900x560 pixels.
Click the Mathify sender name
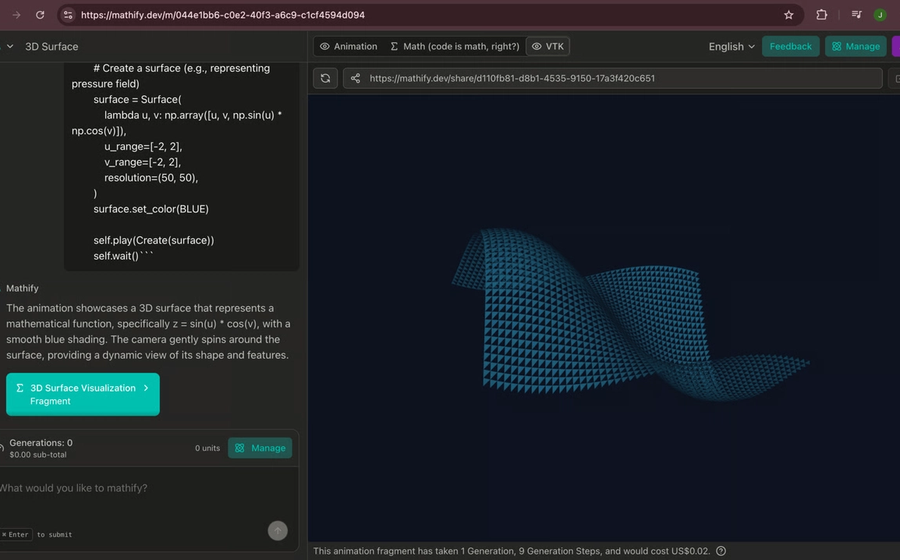click(x=22, y=288)
